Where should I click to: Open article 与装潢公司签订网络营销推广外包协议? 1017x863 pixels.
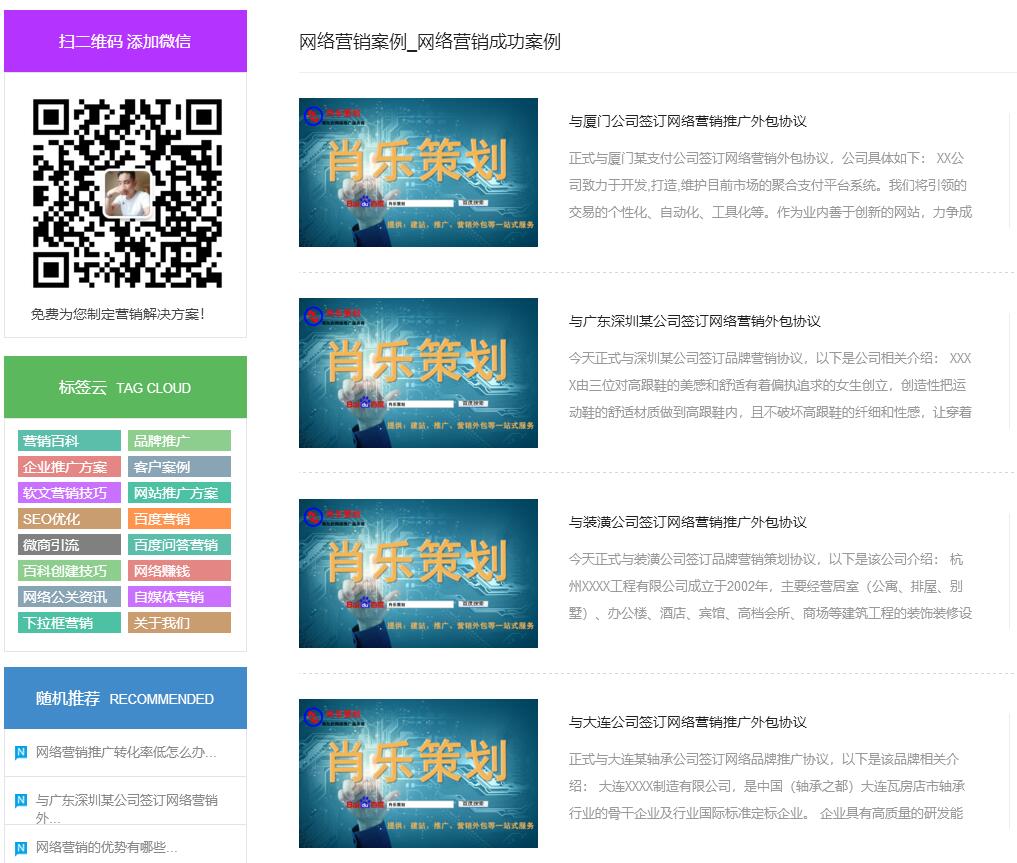[687, 522]
